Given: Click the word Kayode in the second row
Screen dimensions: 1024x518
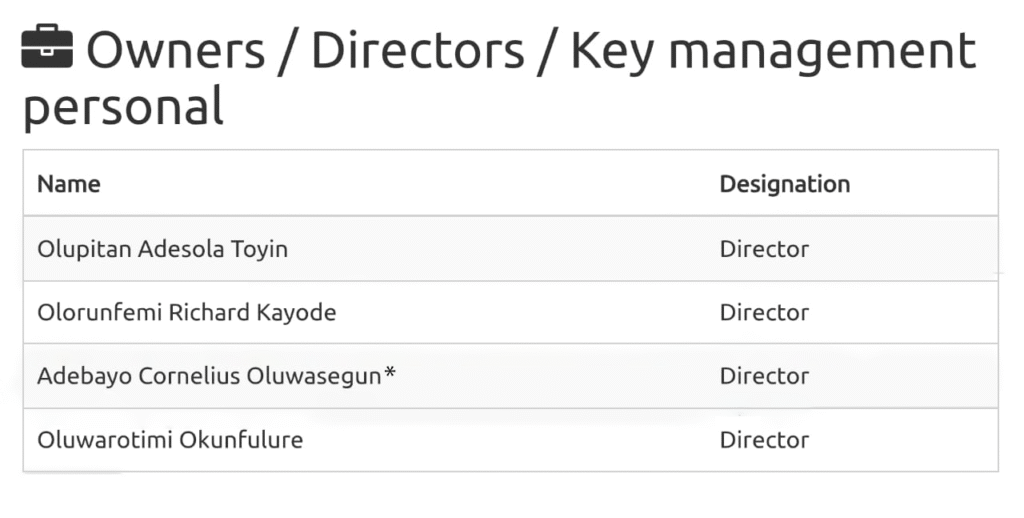Looking at the screenshot, I should (x=296, y=312).
